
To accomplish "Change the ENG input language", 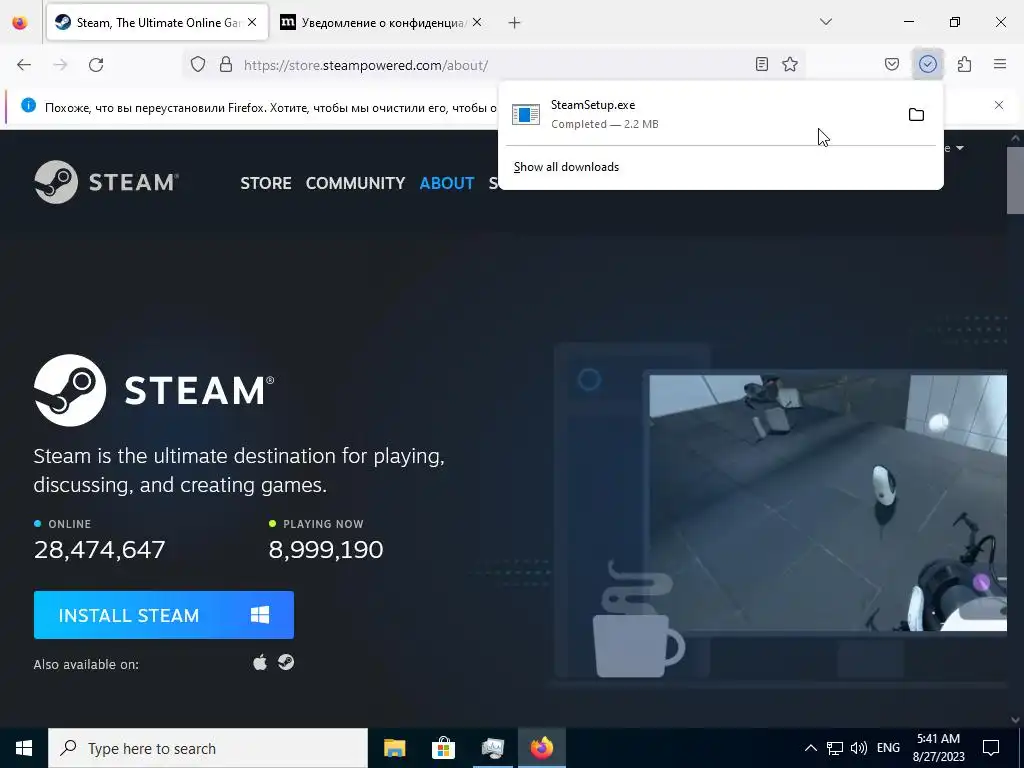I will pyautogui.click(x=888, y=748).
